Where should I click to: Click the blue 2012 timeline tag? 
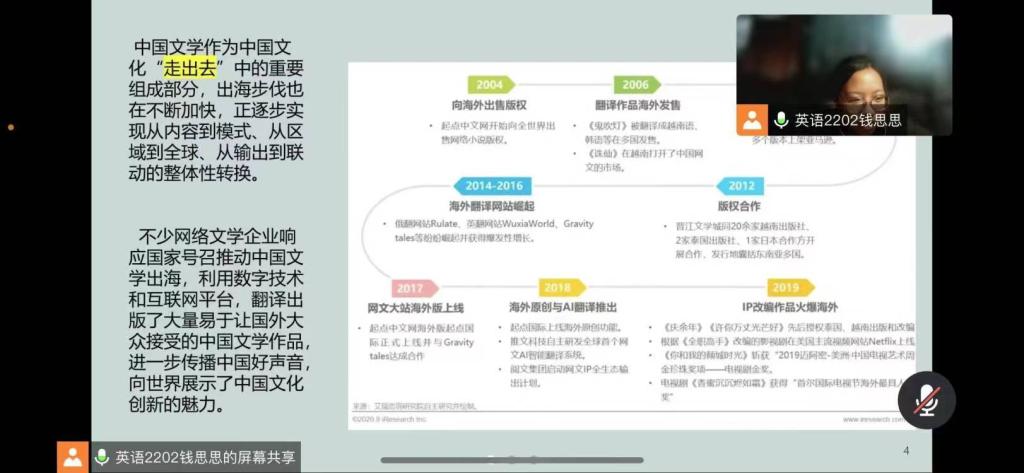point(741,186)
